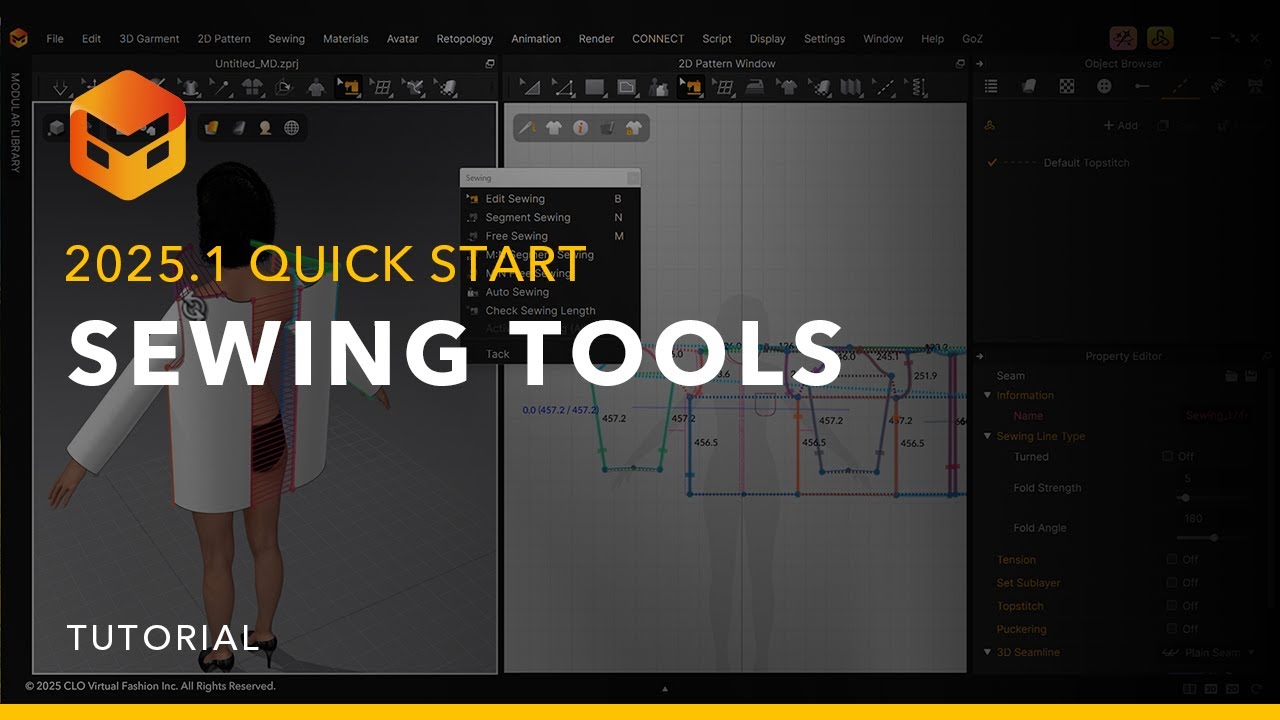
Task: Enable the Topstitch checkbox in Property Editor
Action: 1172,605
